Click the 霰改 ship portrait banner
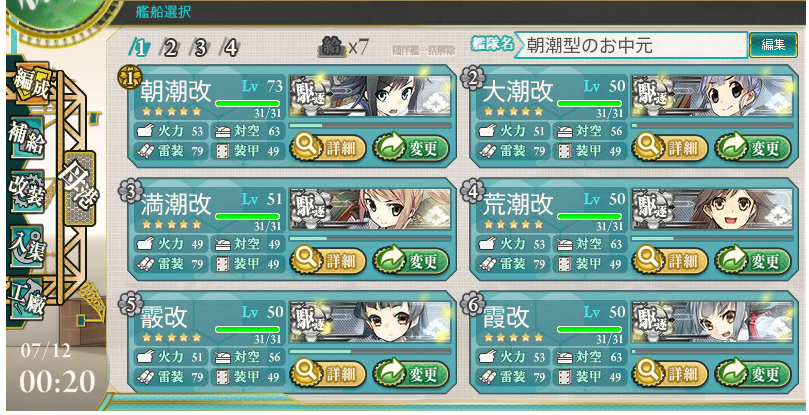The height and width of the screenshot is (415, 809). point(370,323)
